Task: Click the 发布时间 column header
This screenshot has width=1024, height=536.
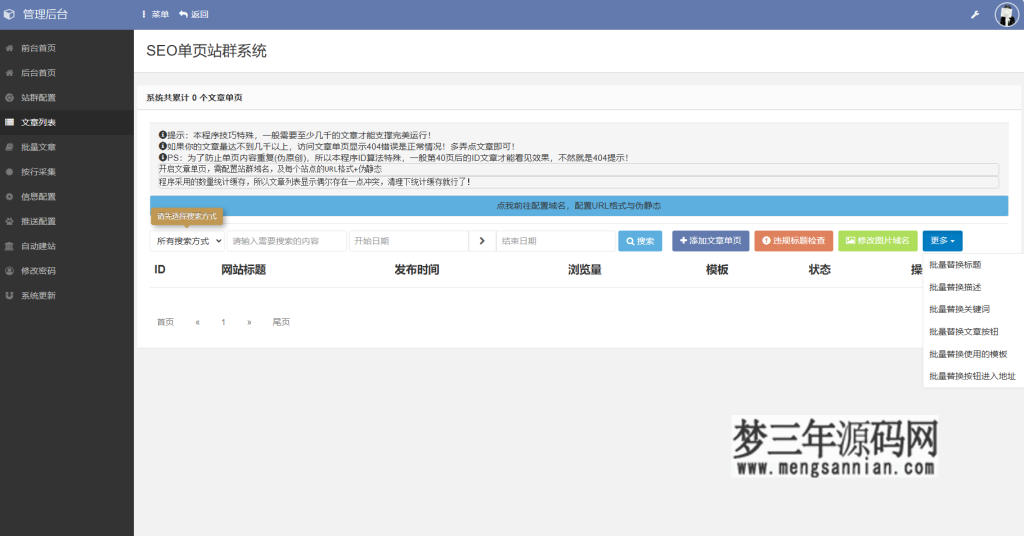Action: click(417, 270)
